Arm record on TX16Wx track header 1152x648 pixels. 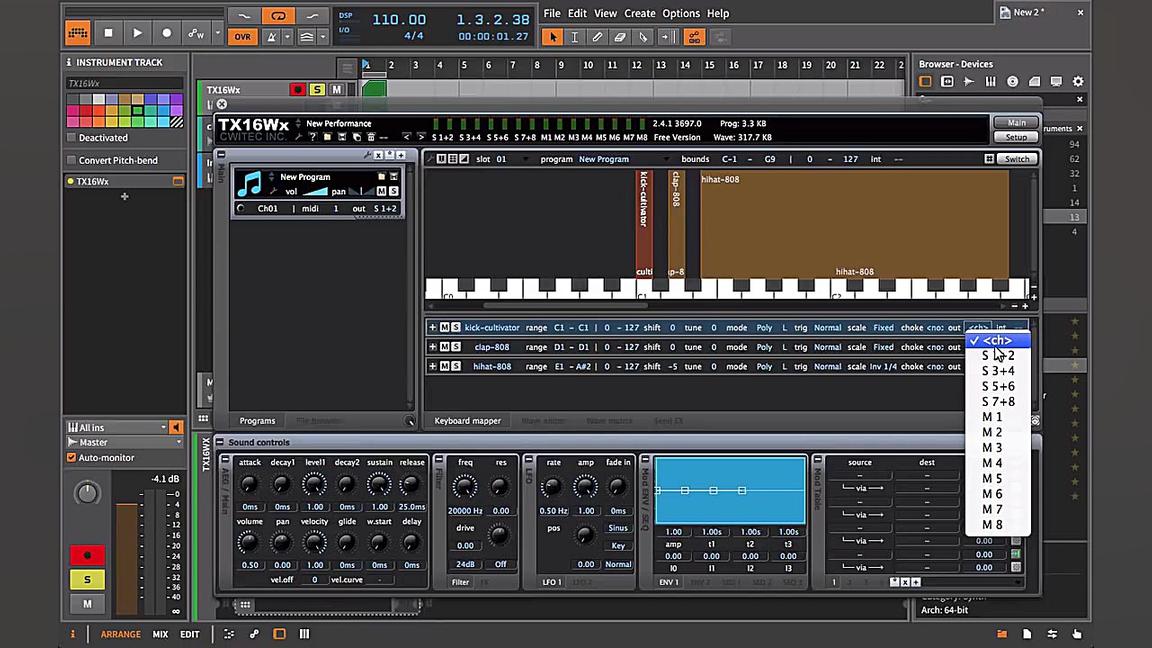pos(298,90)
